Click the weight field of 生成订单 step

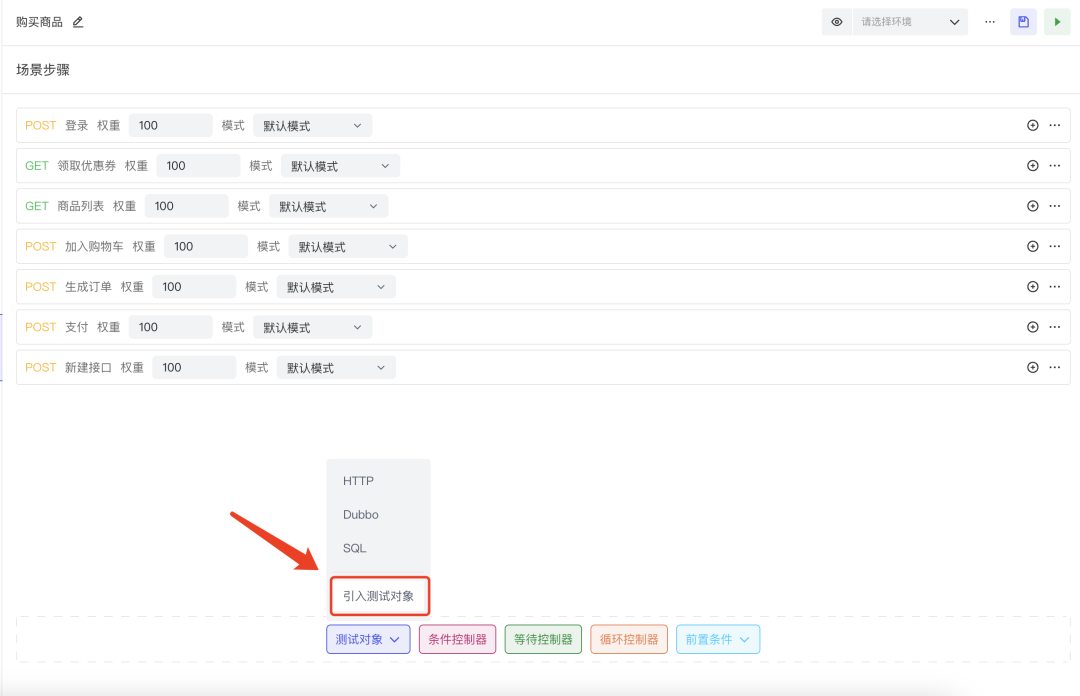[194, 287]
